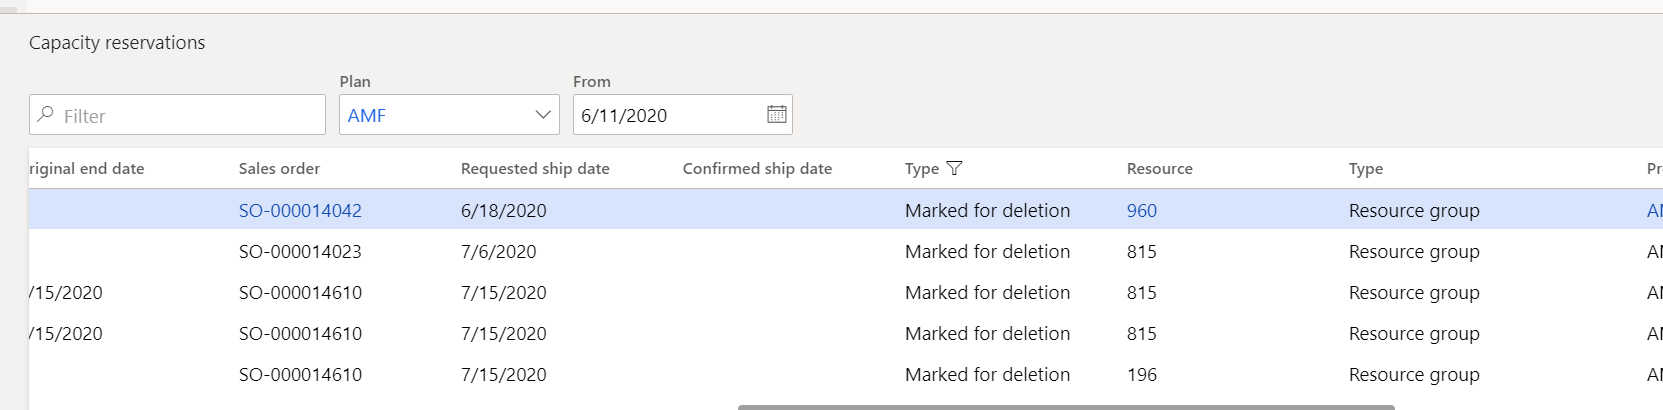Click the search magnifier in Filter box
The height and width of the screenshot is (410, 1663).
click(x=46, y=115)
